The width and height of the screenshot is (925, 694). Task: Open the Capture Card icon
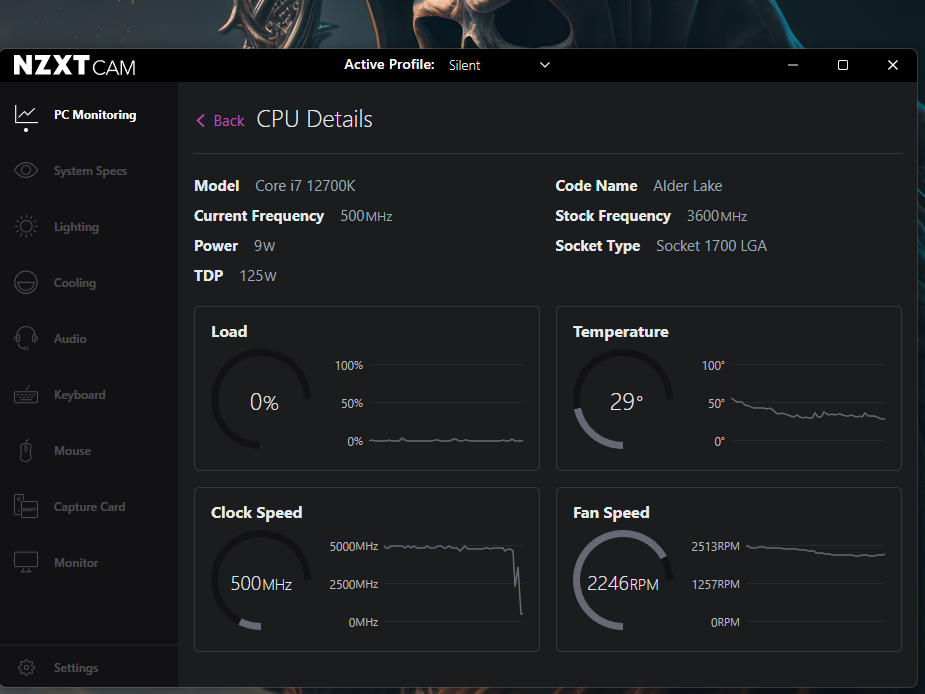pos(26,507)
